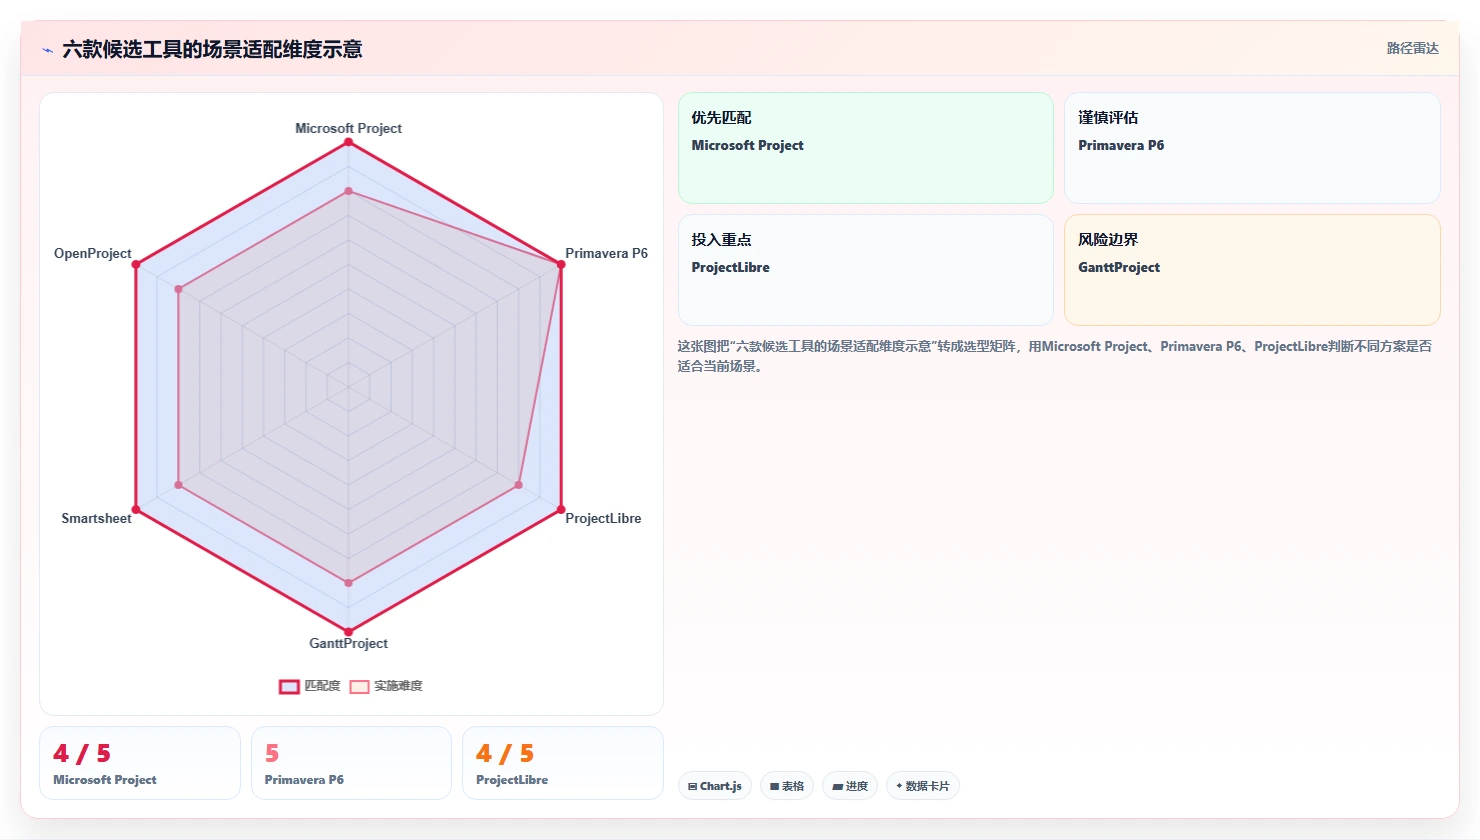The image size is (1480, 840).
Task: Select the 进度 tag chip
Action: click(850, 786)
